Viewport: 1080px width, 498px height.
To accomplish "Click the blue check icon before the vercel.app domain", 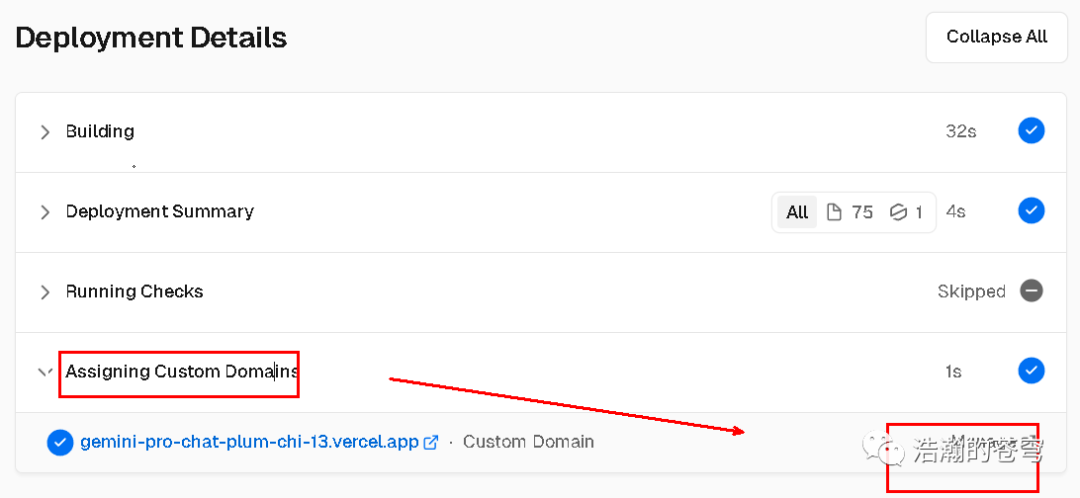I will click(60, 442).
